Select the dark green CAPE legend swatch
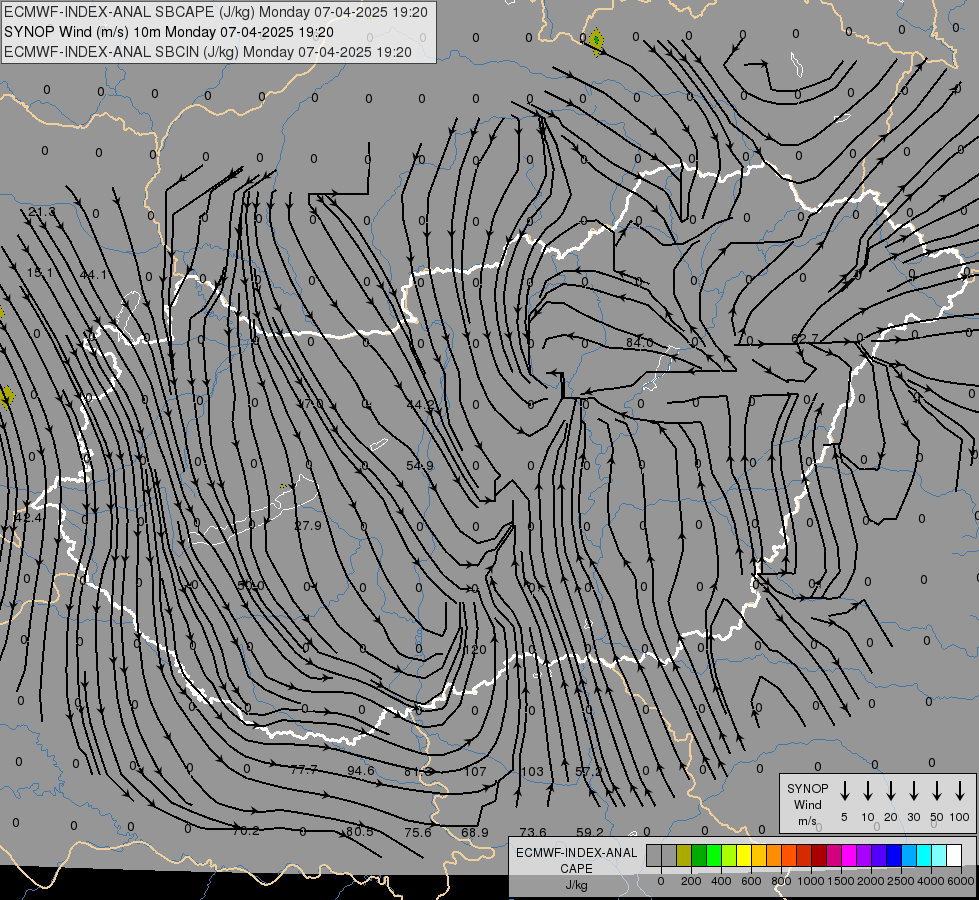Viewport: 979px width, 900px height. (x=699, y=856)
